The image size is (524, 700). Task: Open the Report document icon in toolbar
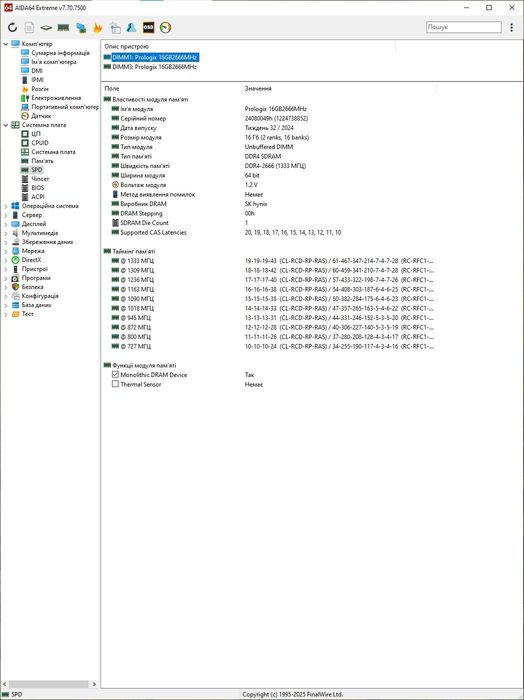[x=29, y=28]
